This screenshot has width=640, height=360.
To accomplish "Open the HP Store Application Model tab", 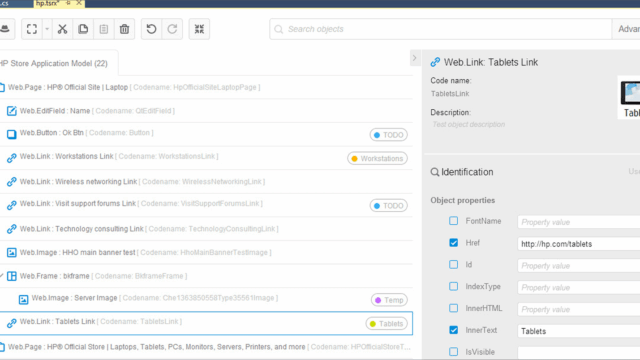I will (x=55, y=63).
